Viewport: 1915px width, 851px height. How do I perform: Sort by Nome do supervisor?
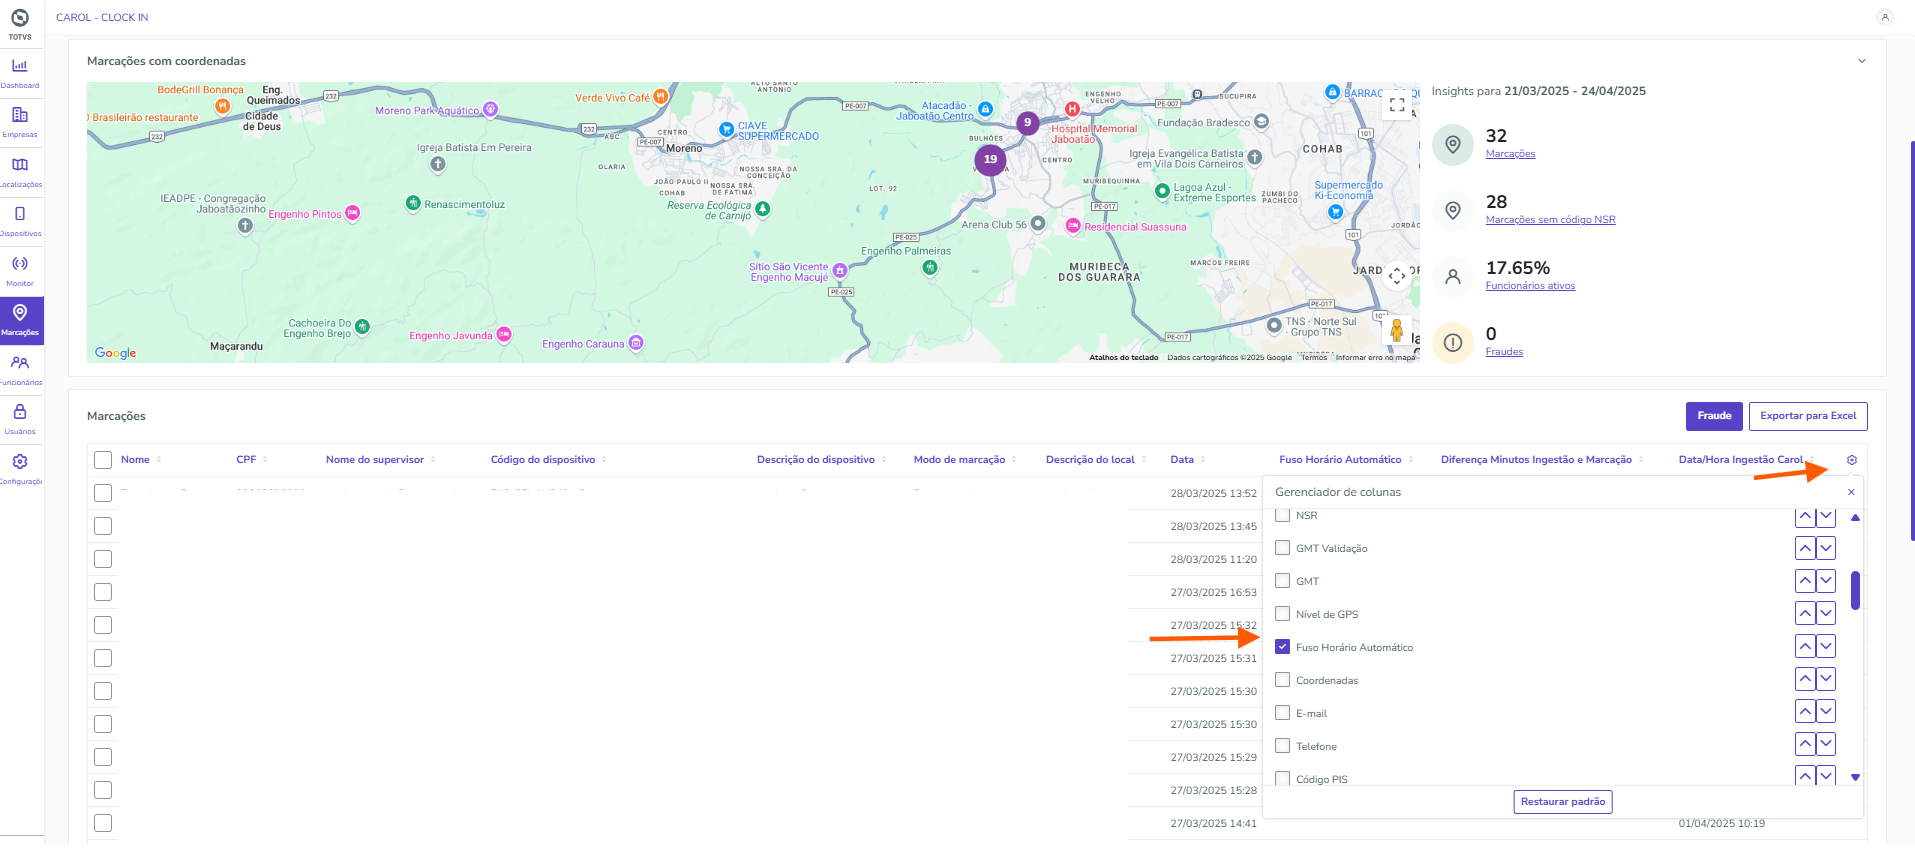pyautogui.click(x=380, y=460)
